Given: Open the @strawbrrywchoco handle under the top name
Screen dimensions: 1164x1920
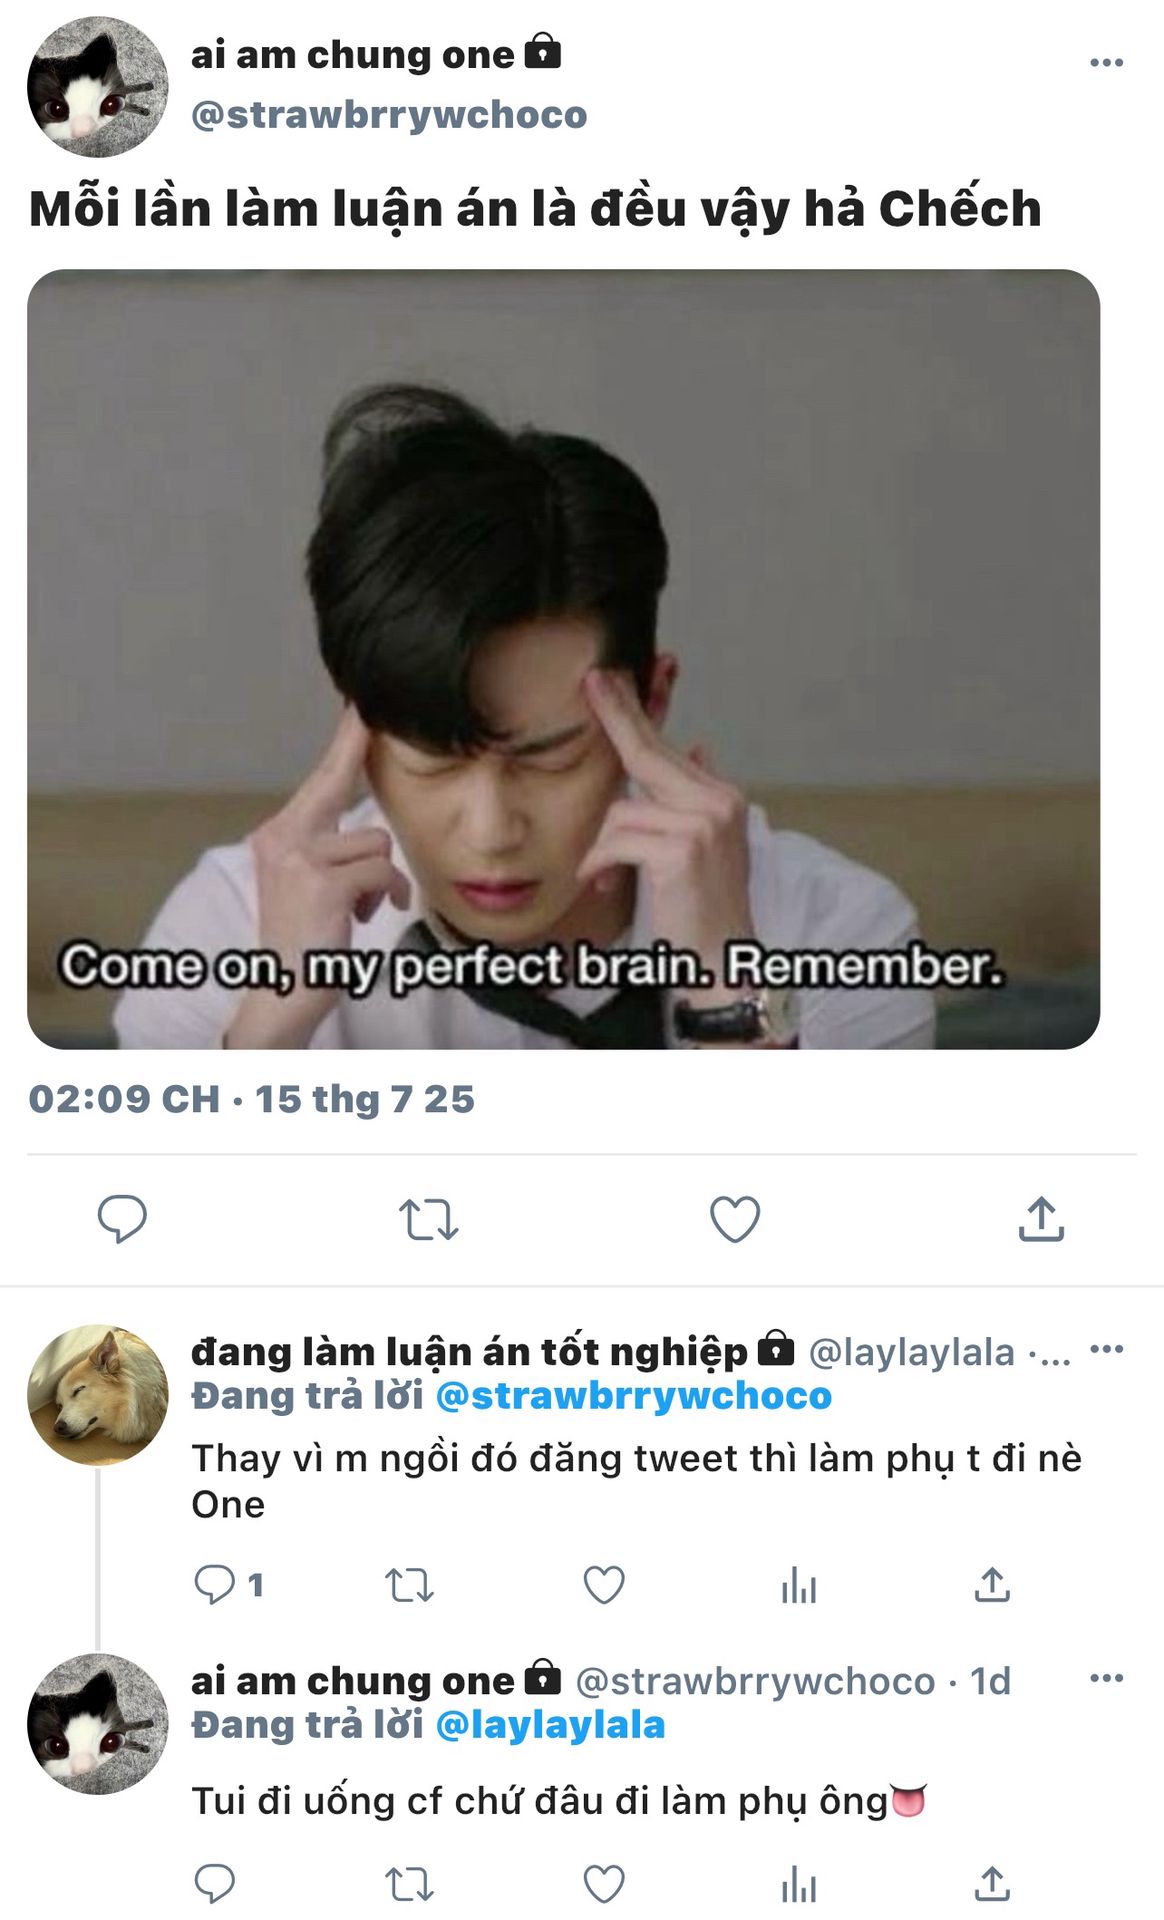Looking at the screenshot, I should click(x=389, y=115).
